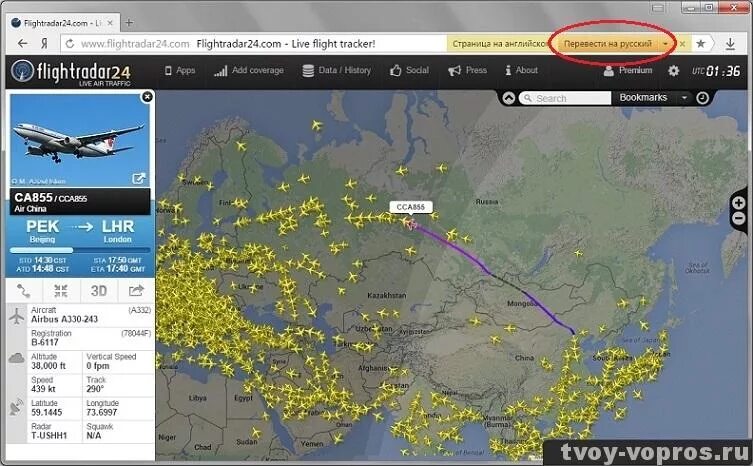Collapse the search bar with the up arrow
This screenshot has width=753, height=466.
(x=509, y=98)
